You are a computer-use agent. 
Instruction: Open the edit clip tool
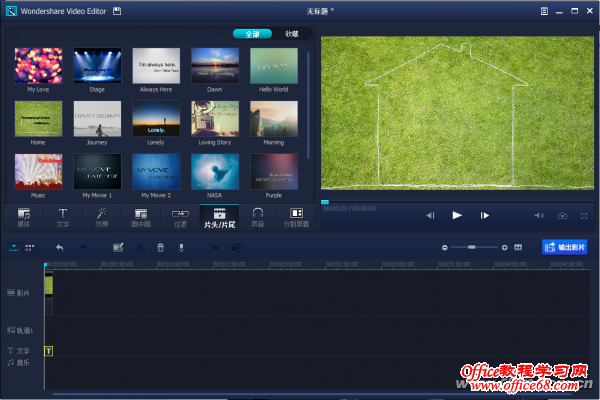[118, 248]
